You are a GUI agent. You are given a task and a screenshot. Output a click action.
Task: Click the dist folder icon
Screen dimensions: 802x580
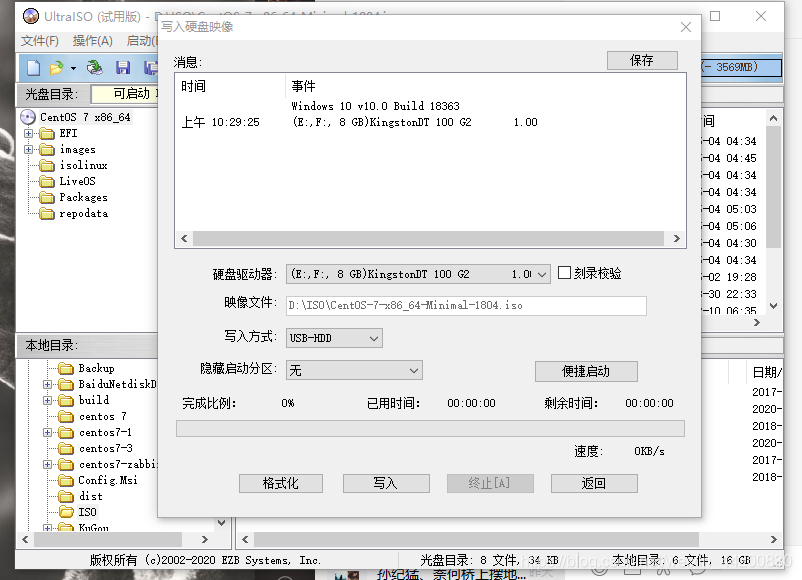point(66,496)
